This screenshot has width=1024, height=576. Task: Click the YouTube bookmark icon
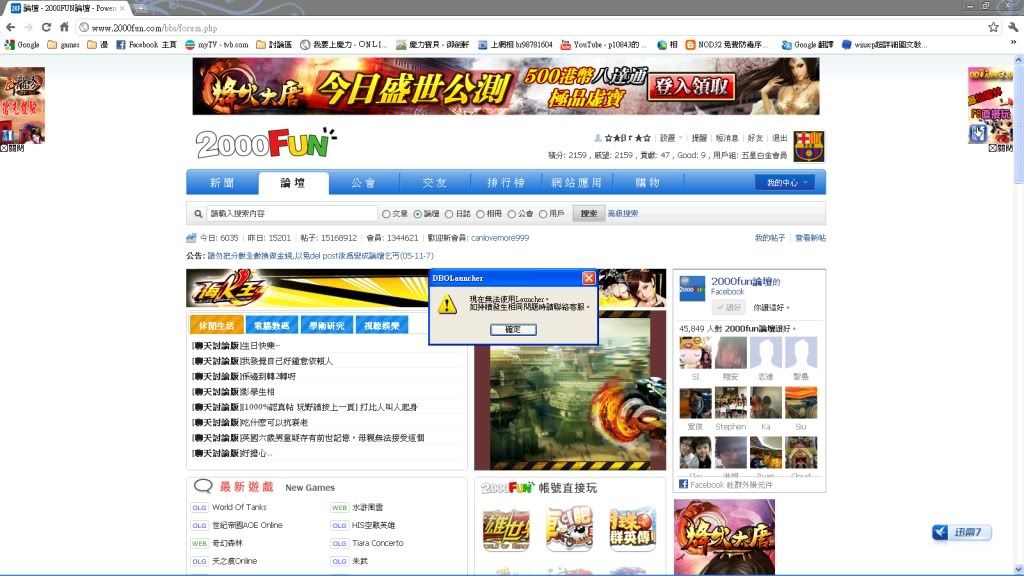pyautogui.click(x=566, y=45)
